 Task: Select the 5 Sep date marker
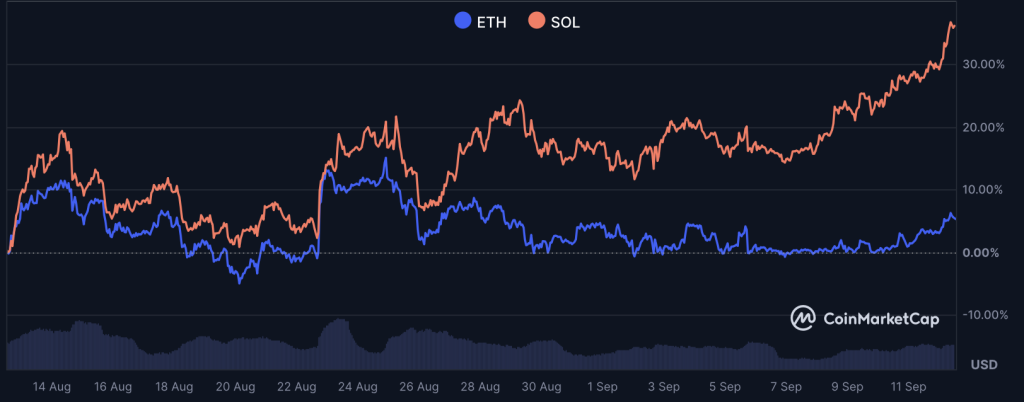(725, 386)
